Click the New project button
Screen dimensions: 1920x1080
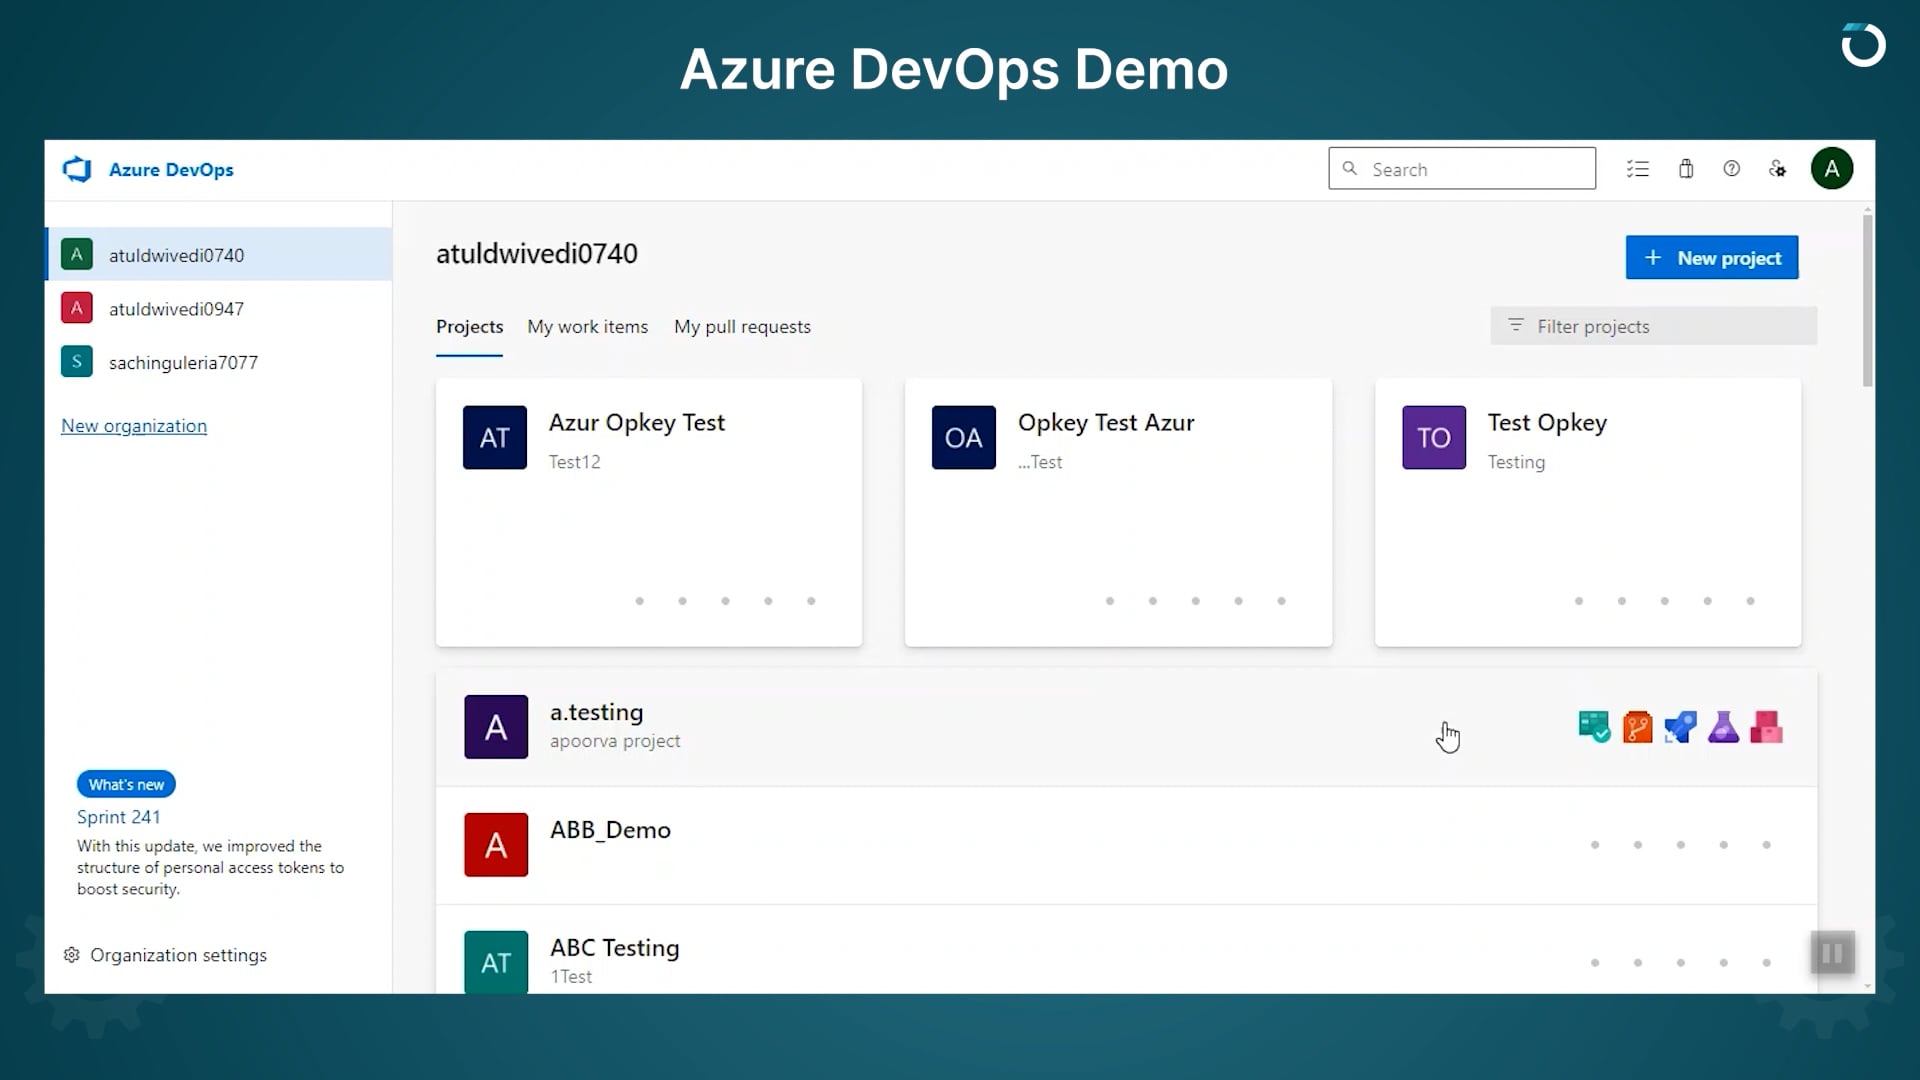[1711, 257]
